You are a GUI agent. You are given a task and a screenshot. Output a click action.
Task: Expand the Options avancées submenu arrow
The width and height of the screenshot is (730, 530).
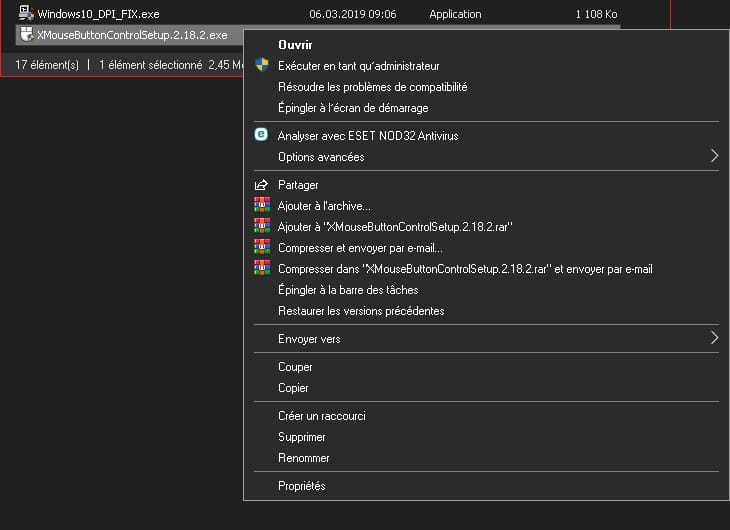(714, 156)
